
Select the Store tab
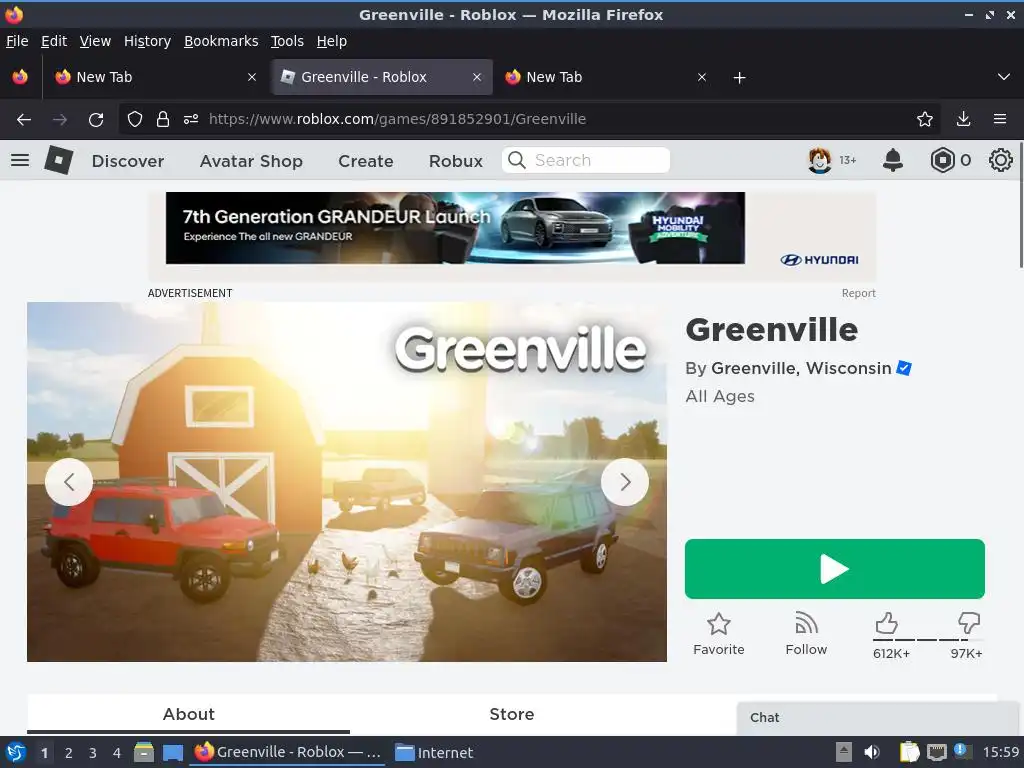point(512,714)
